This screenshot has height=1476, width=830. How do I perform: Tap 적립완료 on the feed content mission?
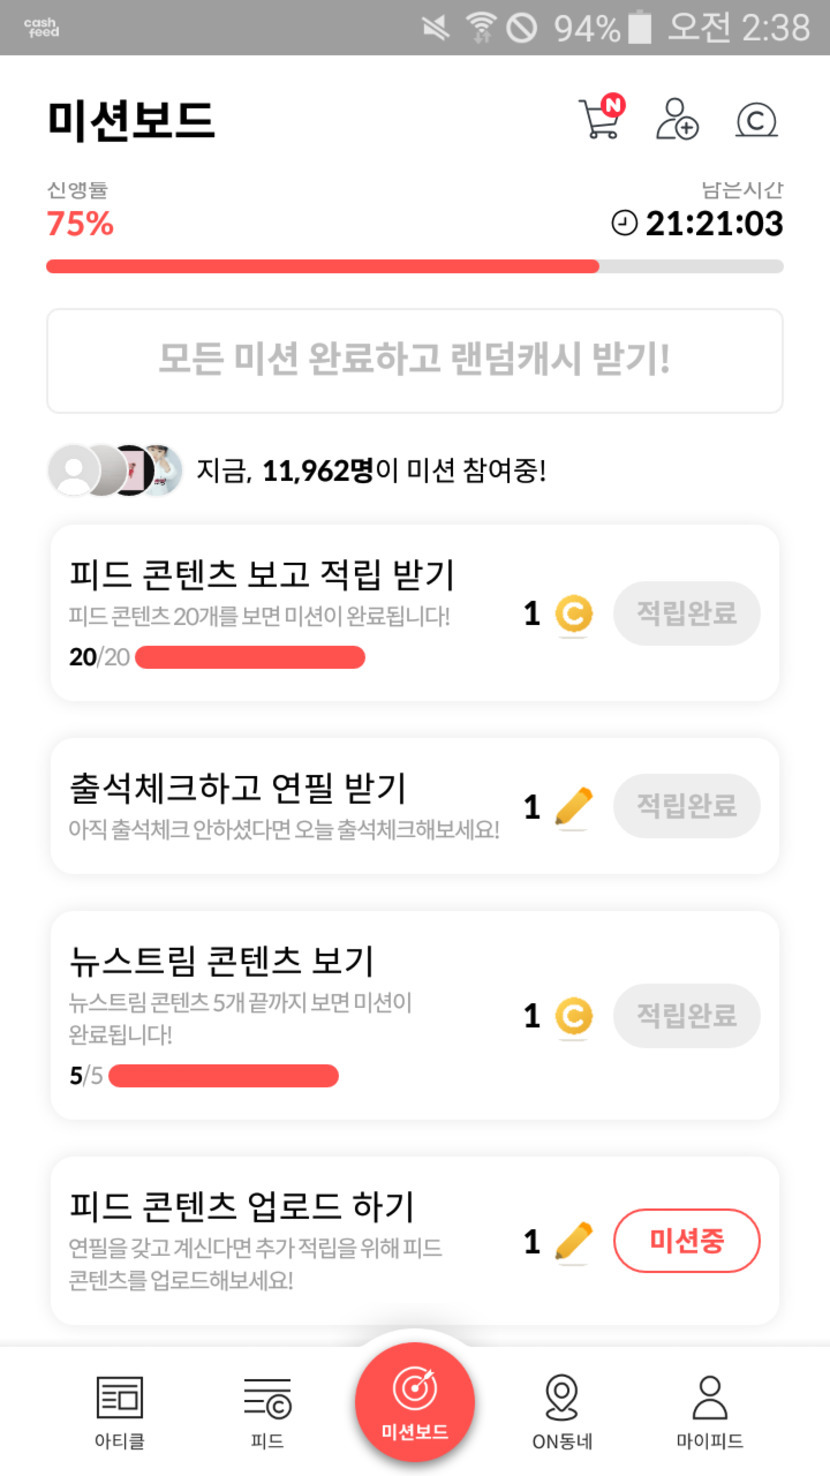686,613
